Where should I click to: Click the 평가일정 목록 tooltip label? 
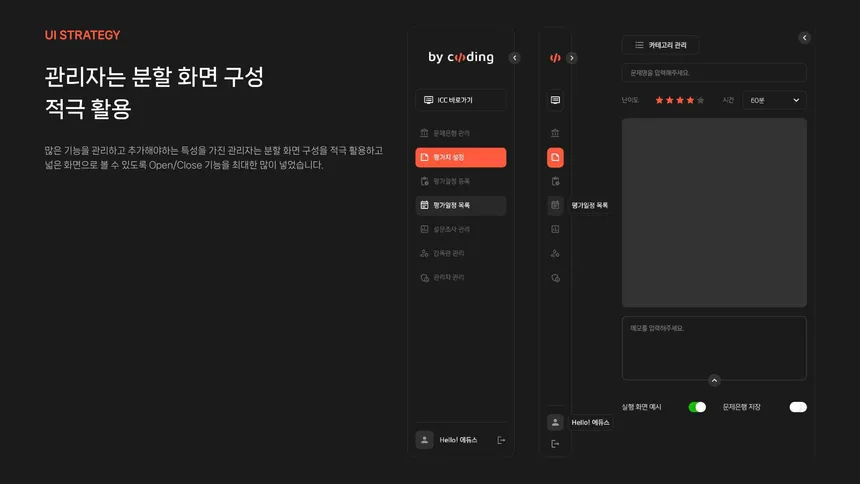coord(590,205)
